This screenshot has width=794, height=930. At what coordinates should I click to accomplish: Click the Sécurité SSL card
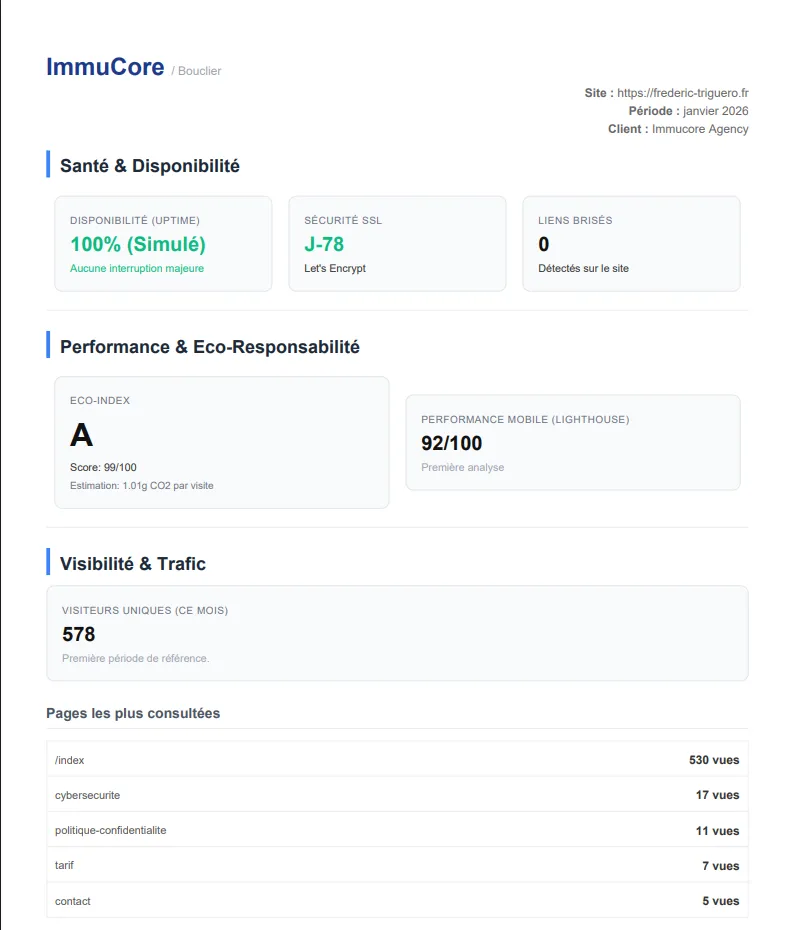397,243
